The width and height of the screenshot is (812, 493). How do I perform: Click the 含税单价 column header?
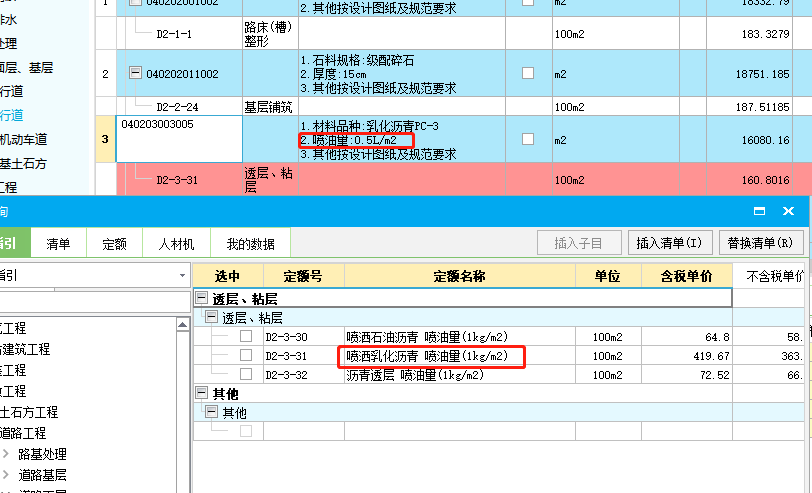coord(687,276)
